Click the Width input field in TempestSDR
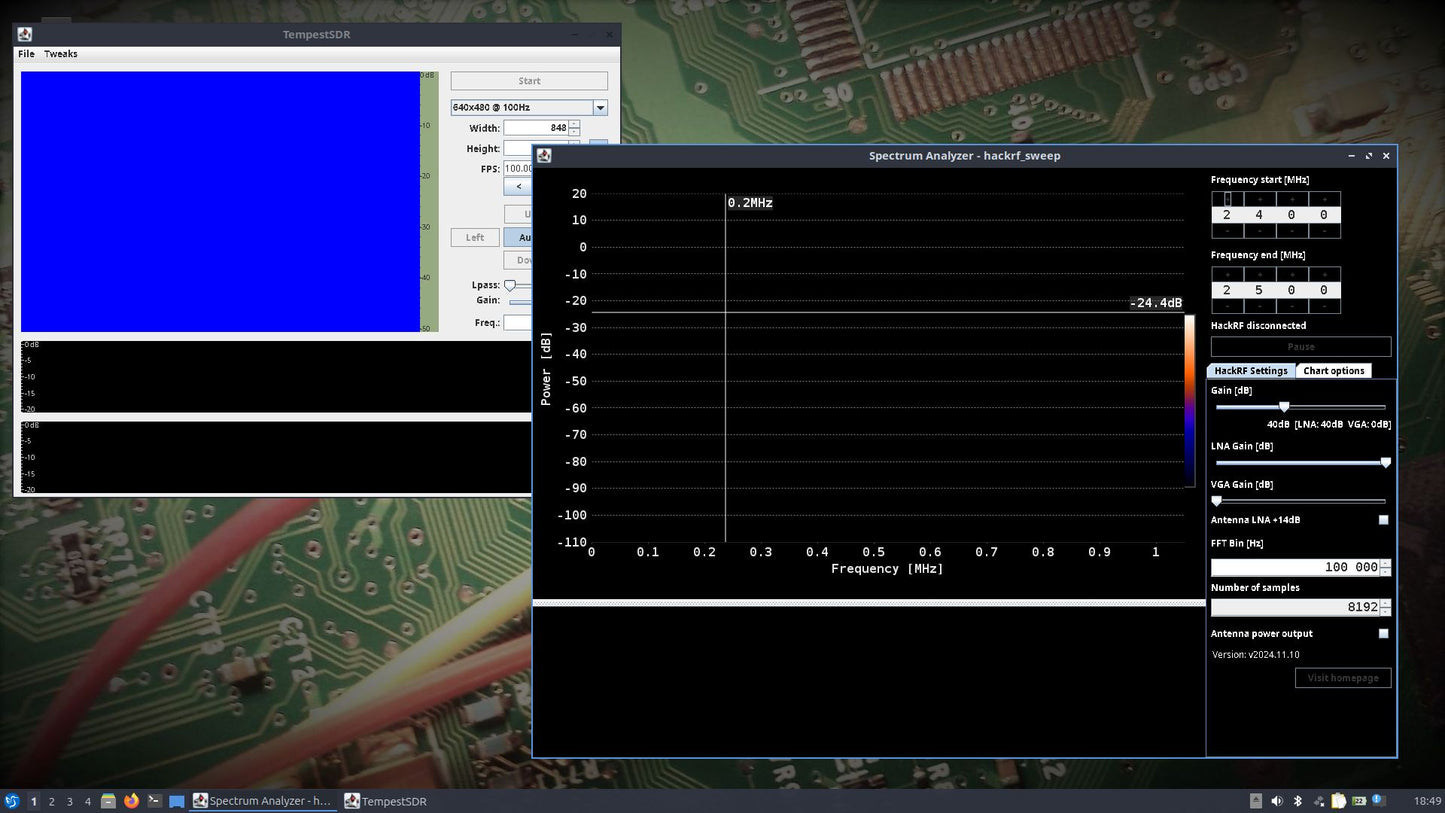 pos(536,128)
